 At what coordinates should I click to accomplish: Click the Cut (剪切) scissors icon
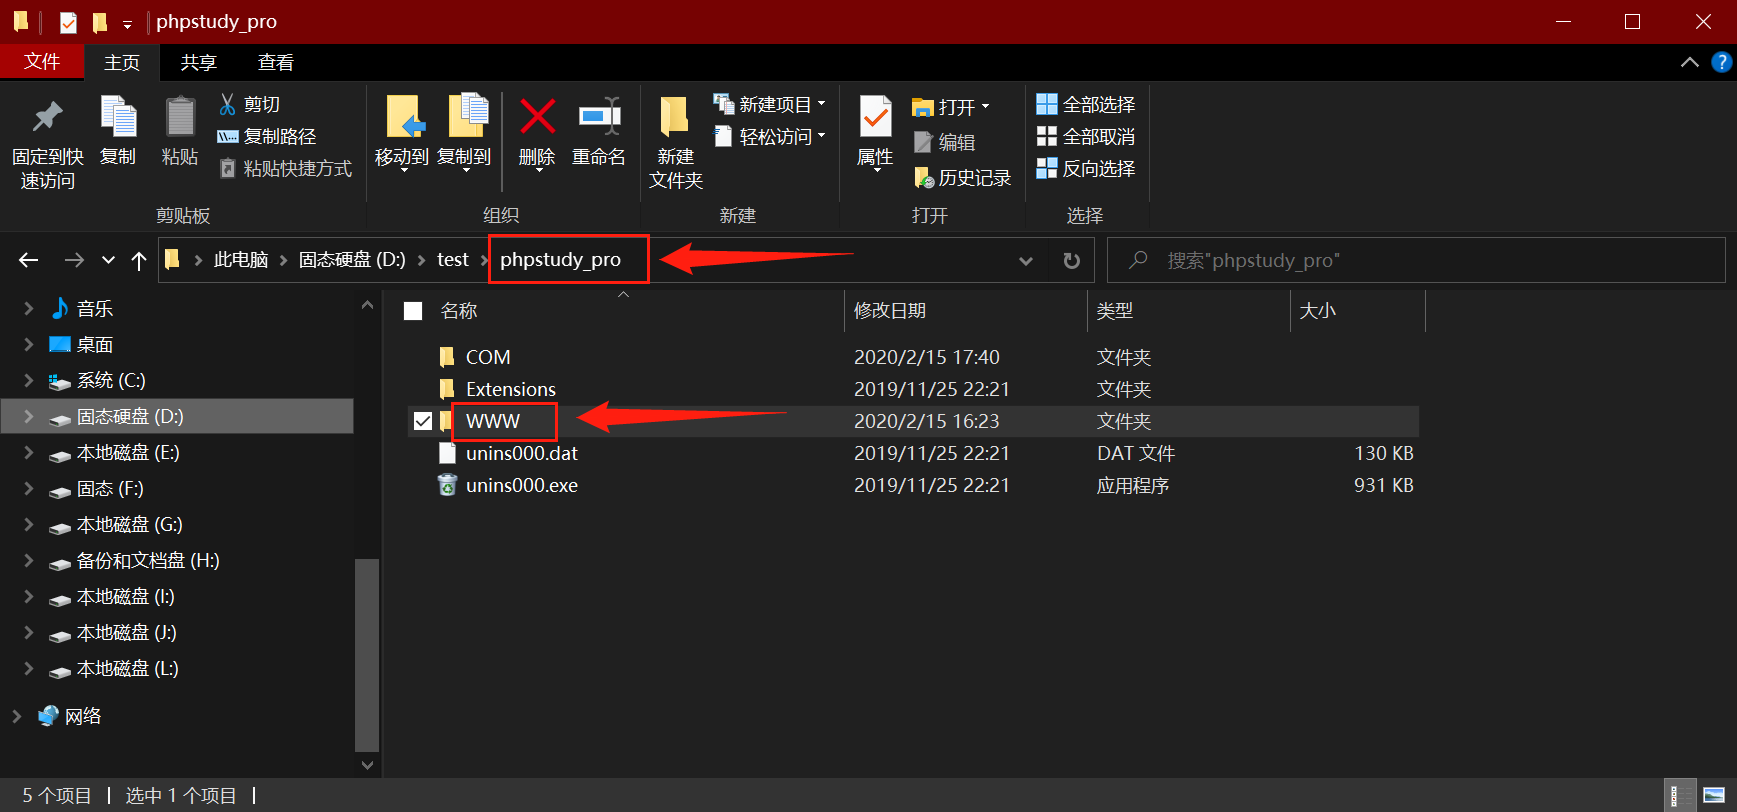[228, 104]
